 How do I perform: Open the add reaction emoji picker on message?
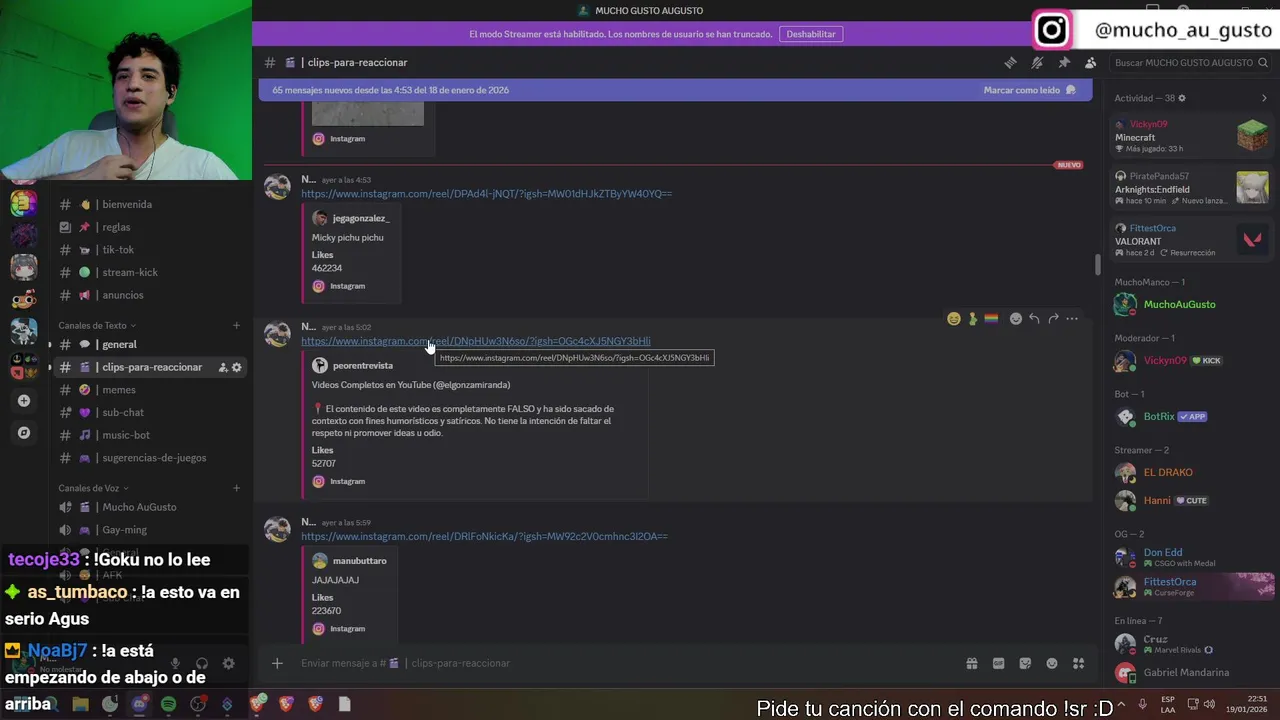coord(1016,319)
